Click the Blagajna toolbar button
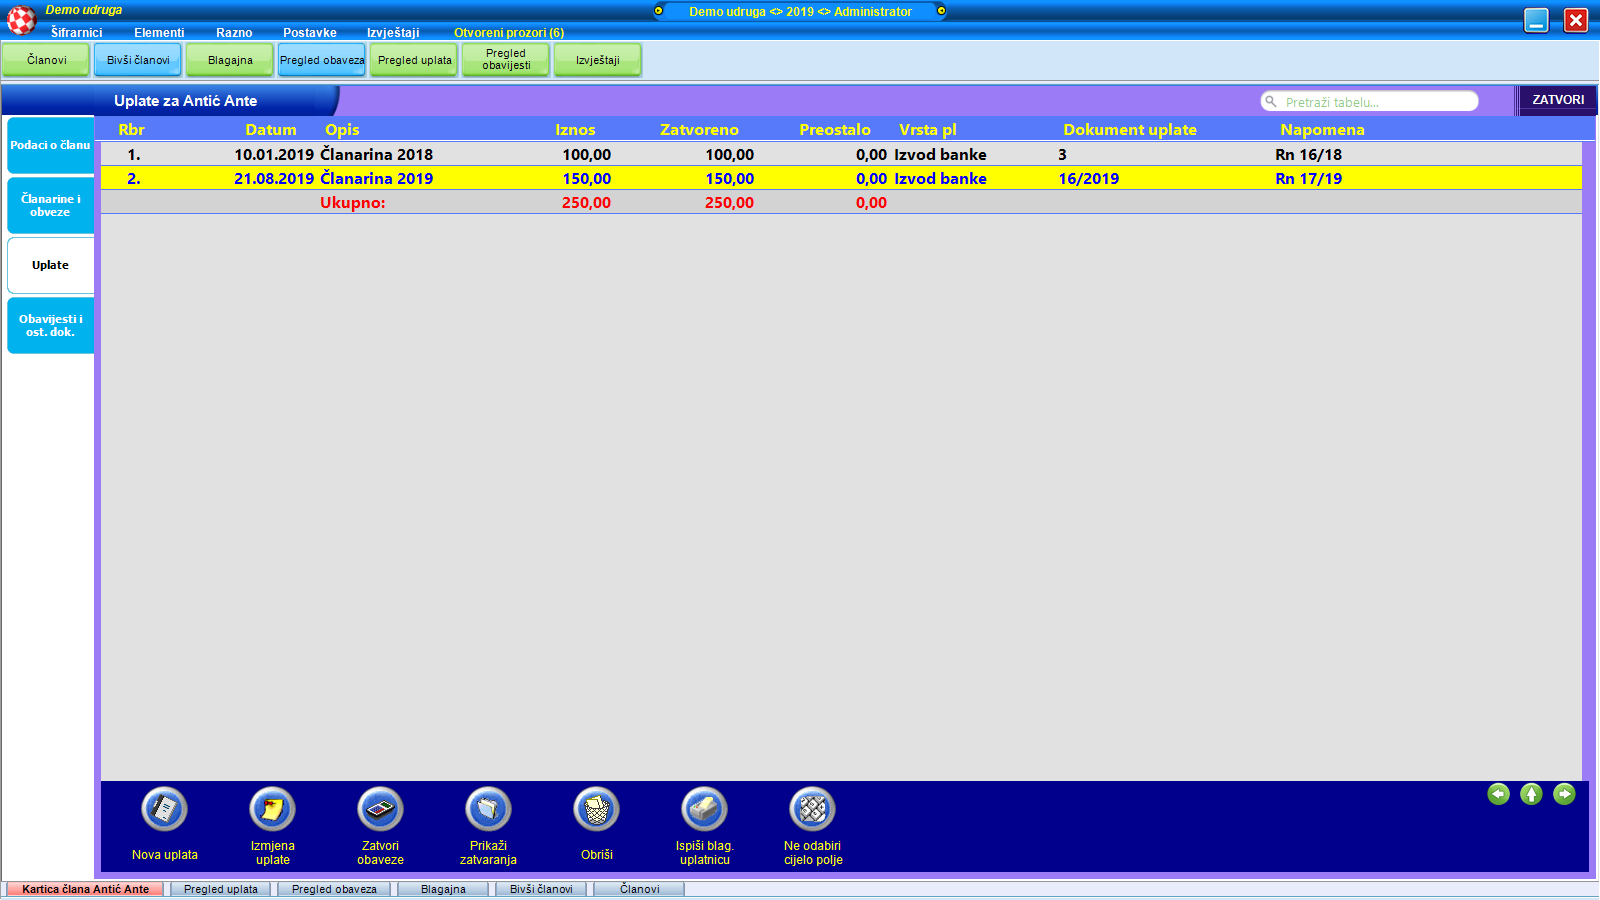 230,60
